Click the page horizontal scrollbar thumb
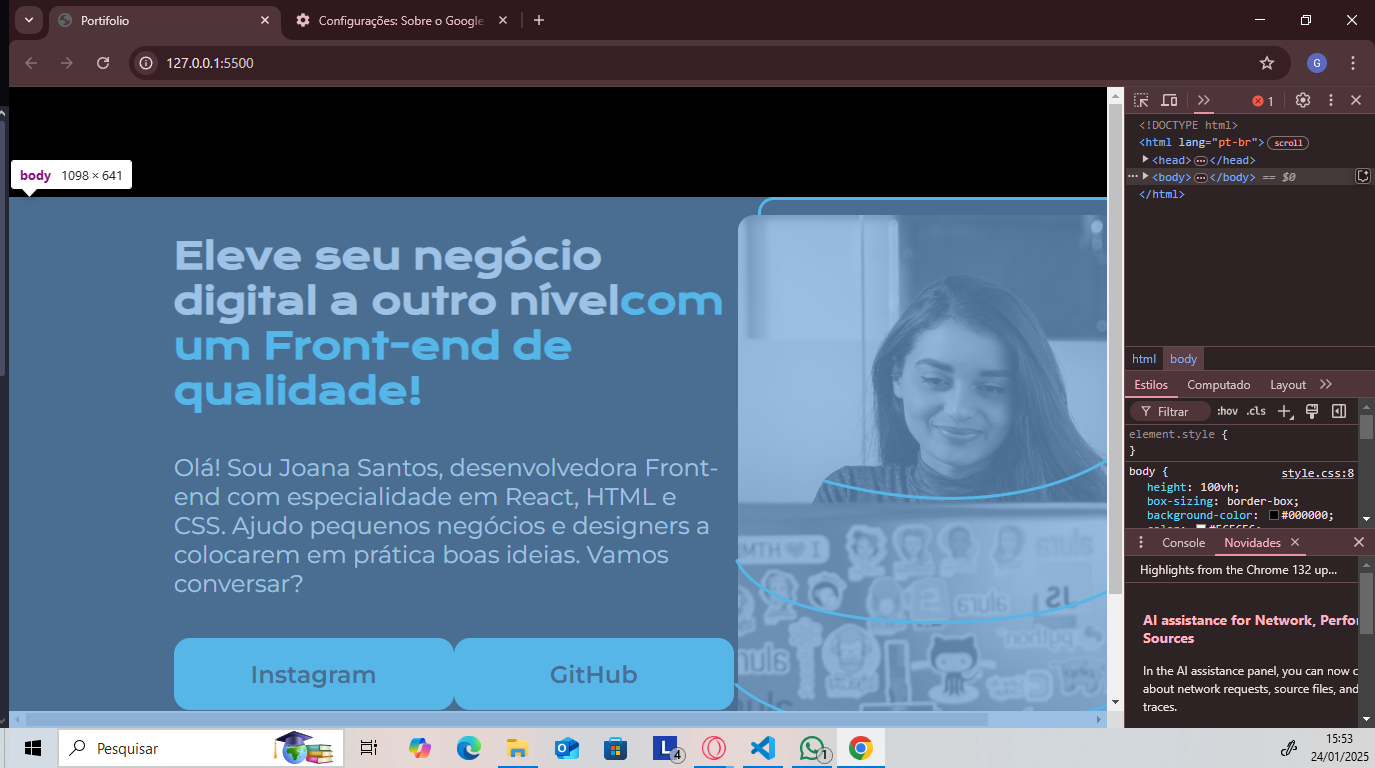 506,719
